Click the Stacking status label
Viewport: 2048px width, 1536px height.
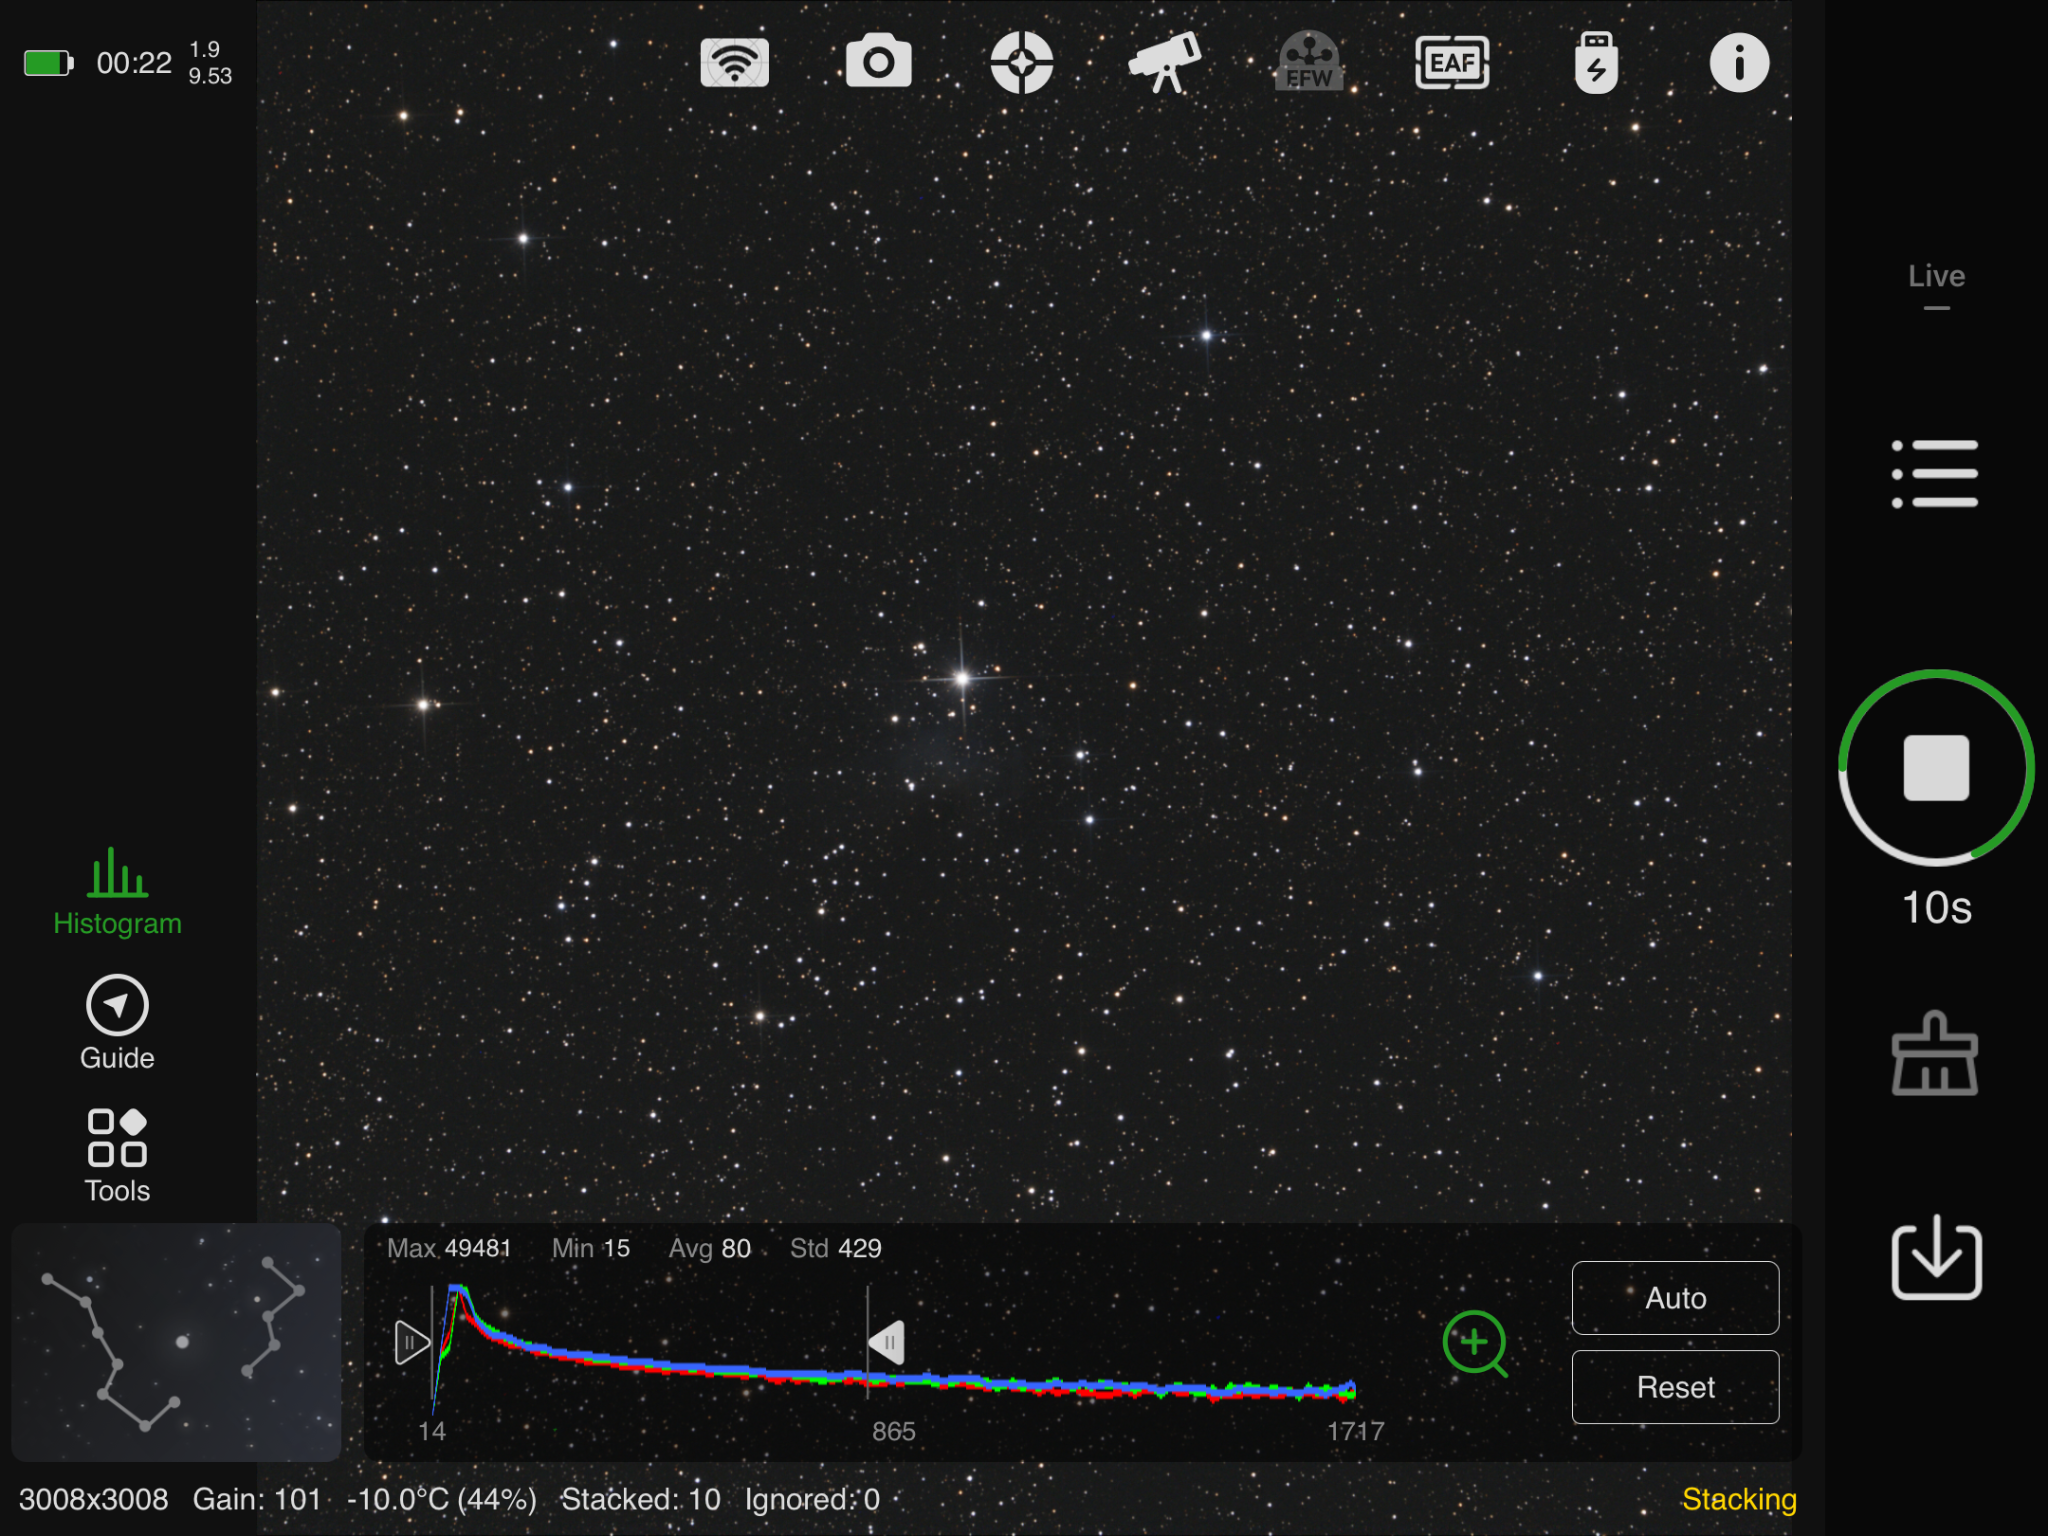(1739, 1499)
